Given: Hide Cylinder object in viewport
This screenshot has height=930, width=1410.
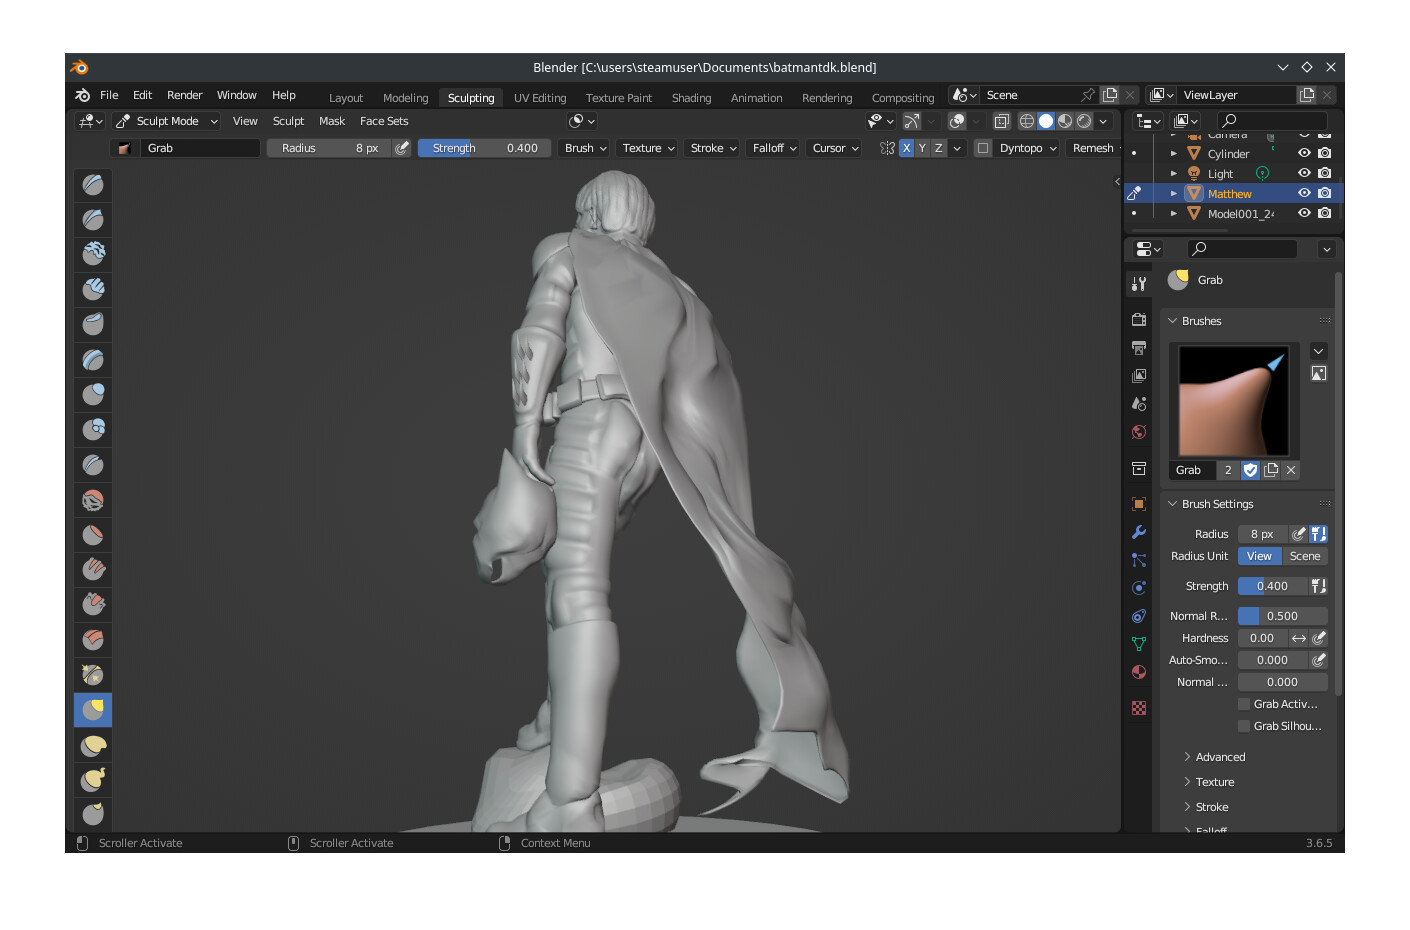Looking at the screenshot, I should [x=1304, y=153].
